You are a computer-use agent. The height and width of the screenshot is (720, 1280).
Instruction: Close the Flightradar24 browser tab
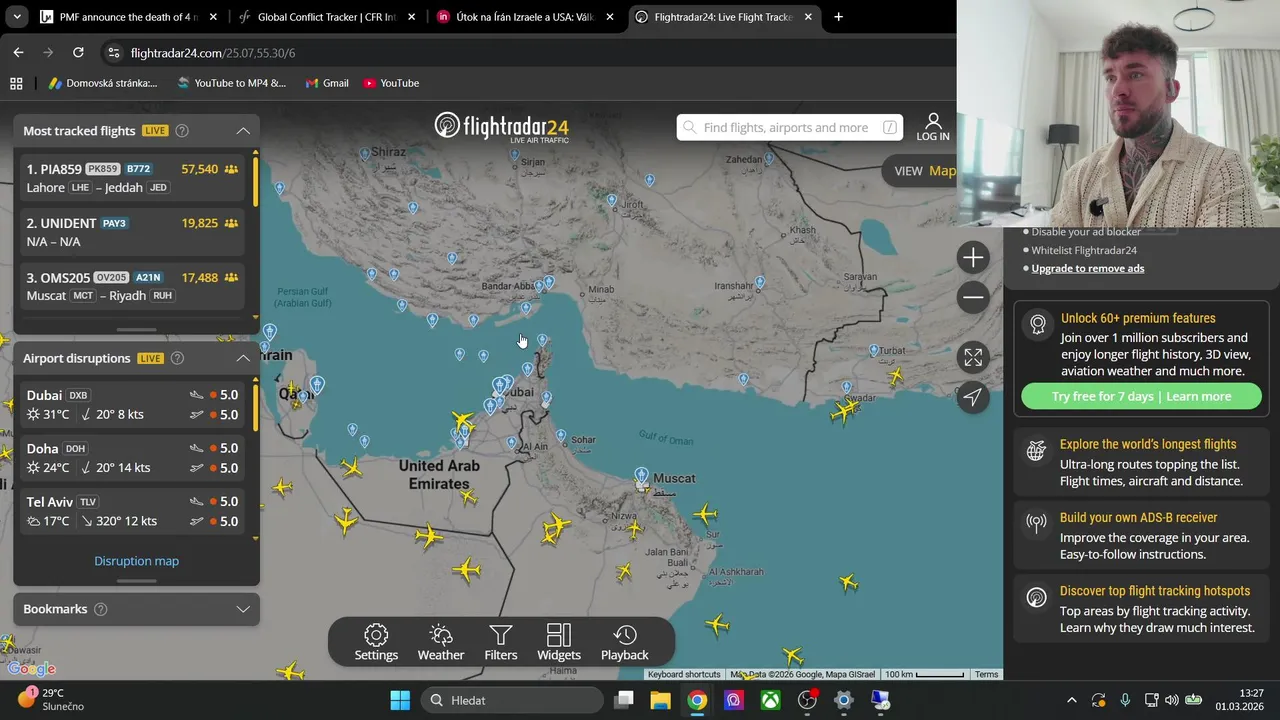click(x=809, y=17)
